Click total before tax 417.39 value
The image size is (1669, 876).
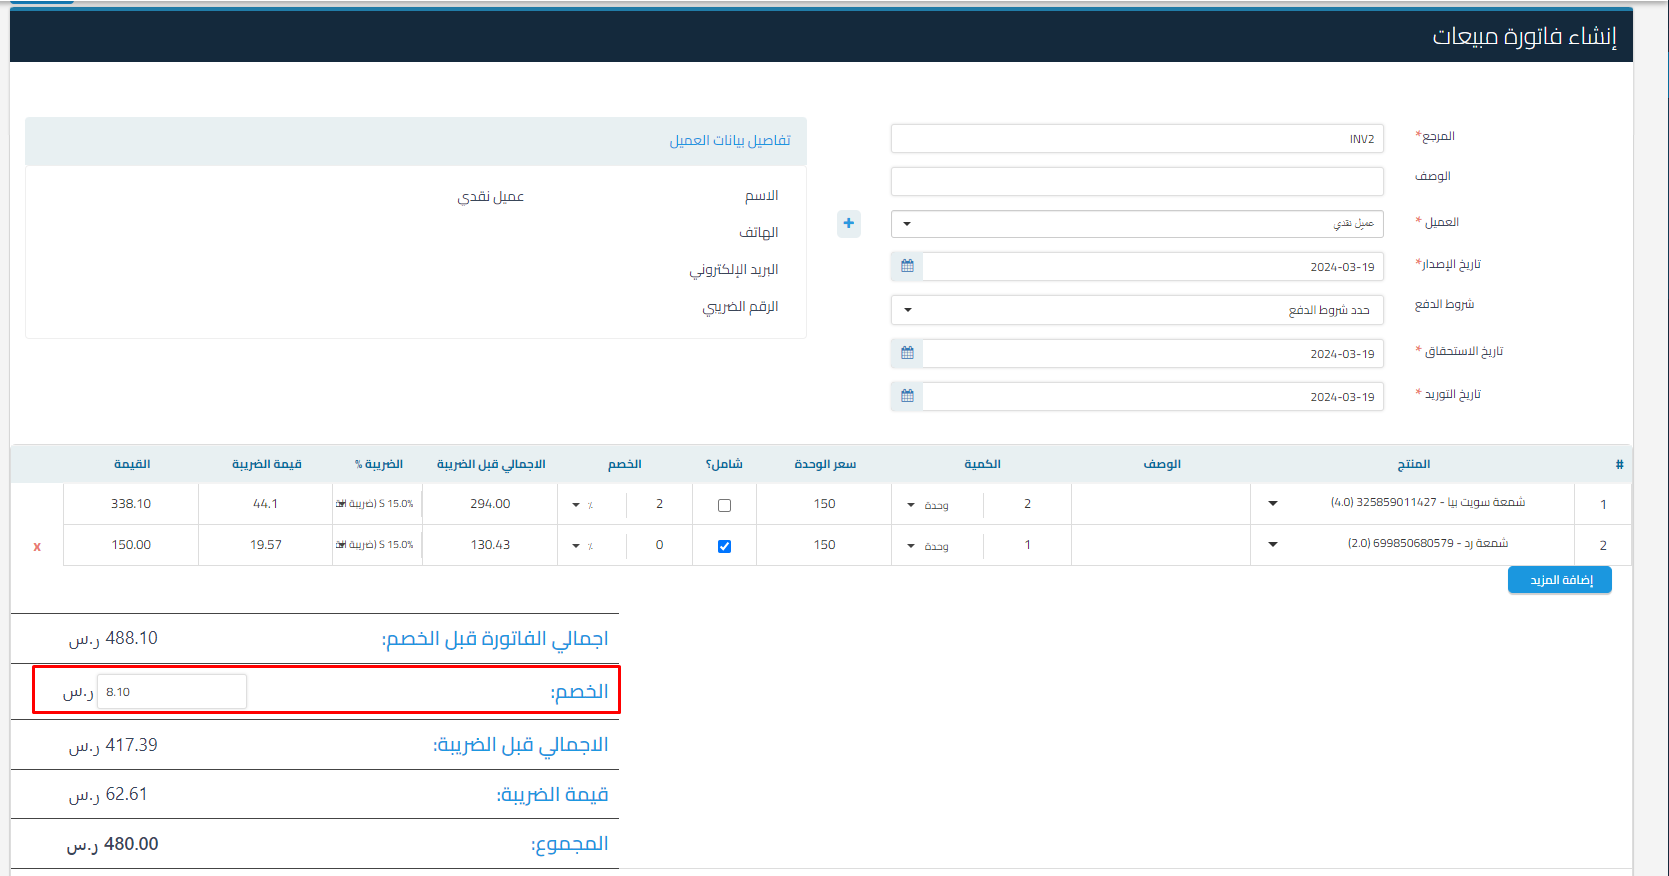click(x=113, y=745)
